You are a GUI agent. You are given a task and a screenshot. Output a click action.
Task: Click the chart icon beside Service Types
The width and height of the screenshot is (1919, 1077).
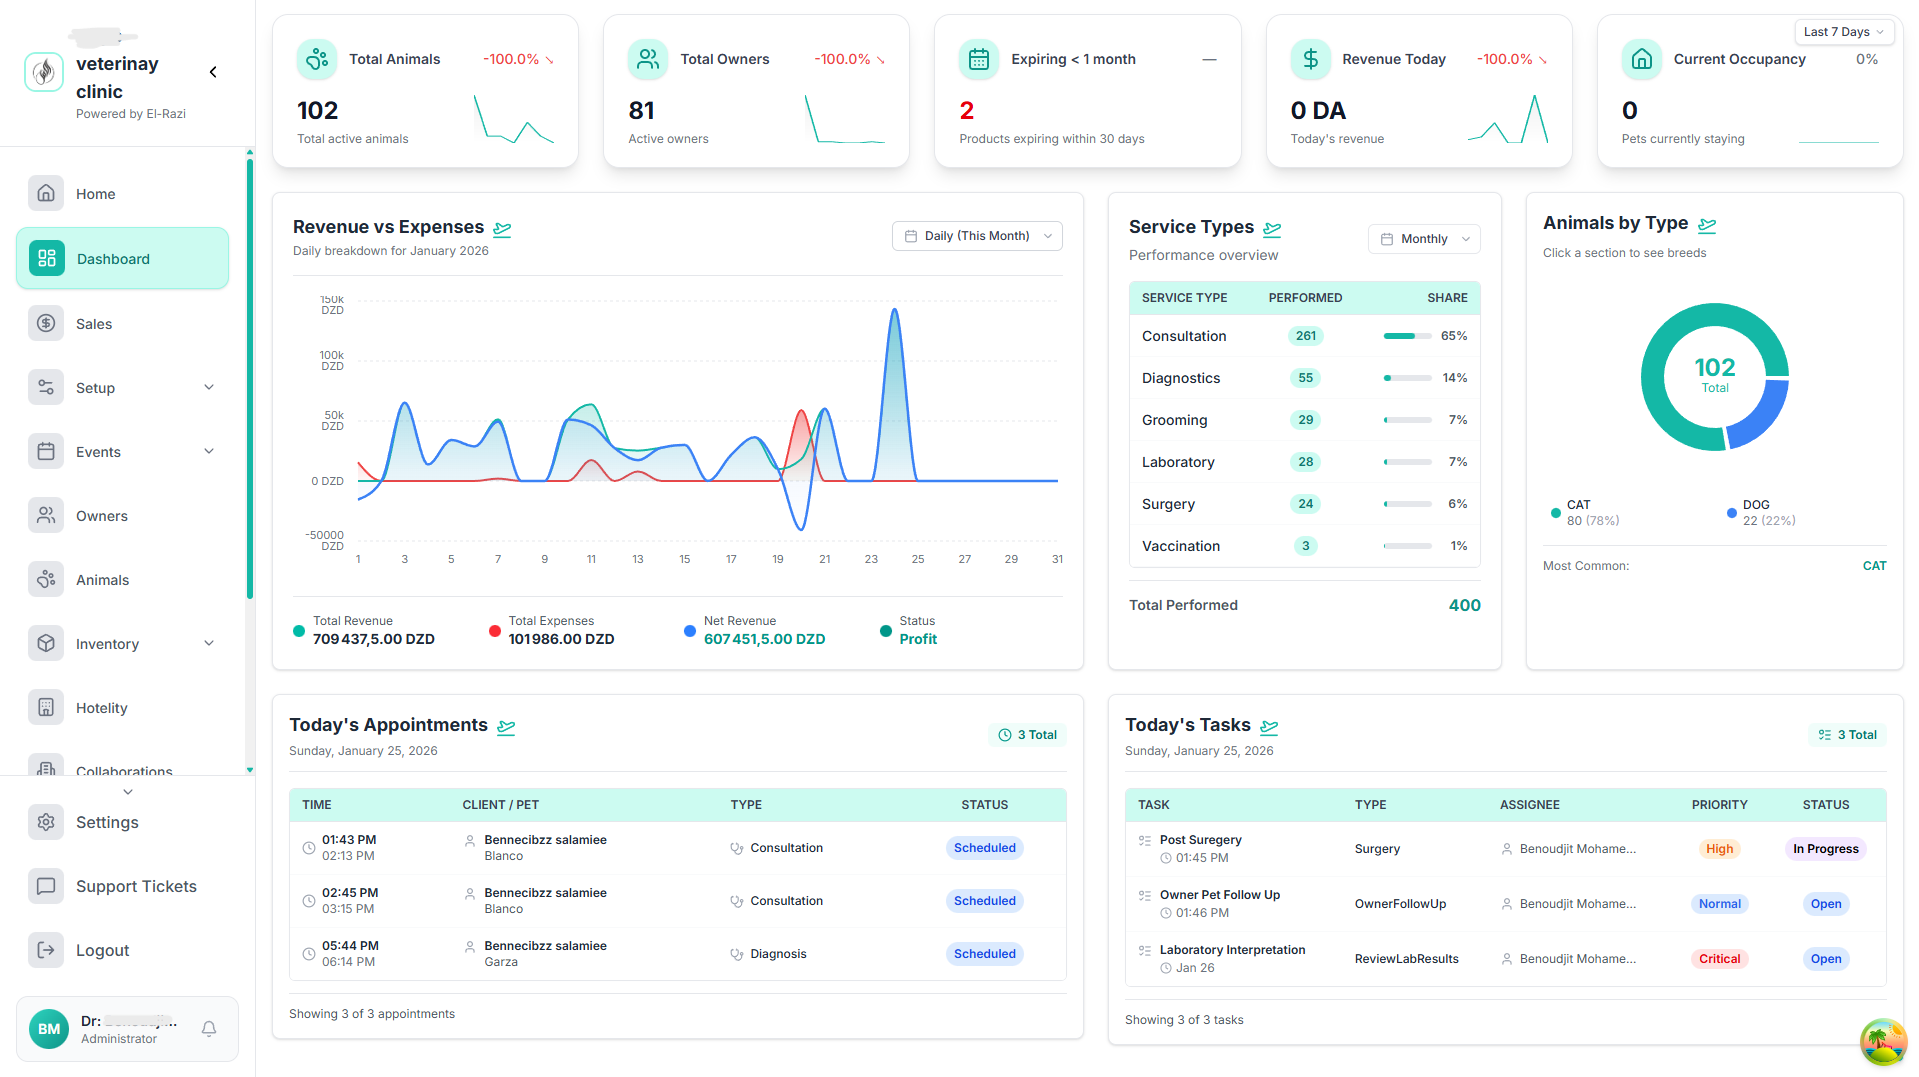(1272, 229)
